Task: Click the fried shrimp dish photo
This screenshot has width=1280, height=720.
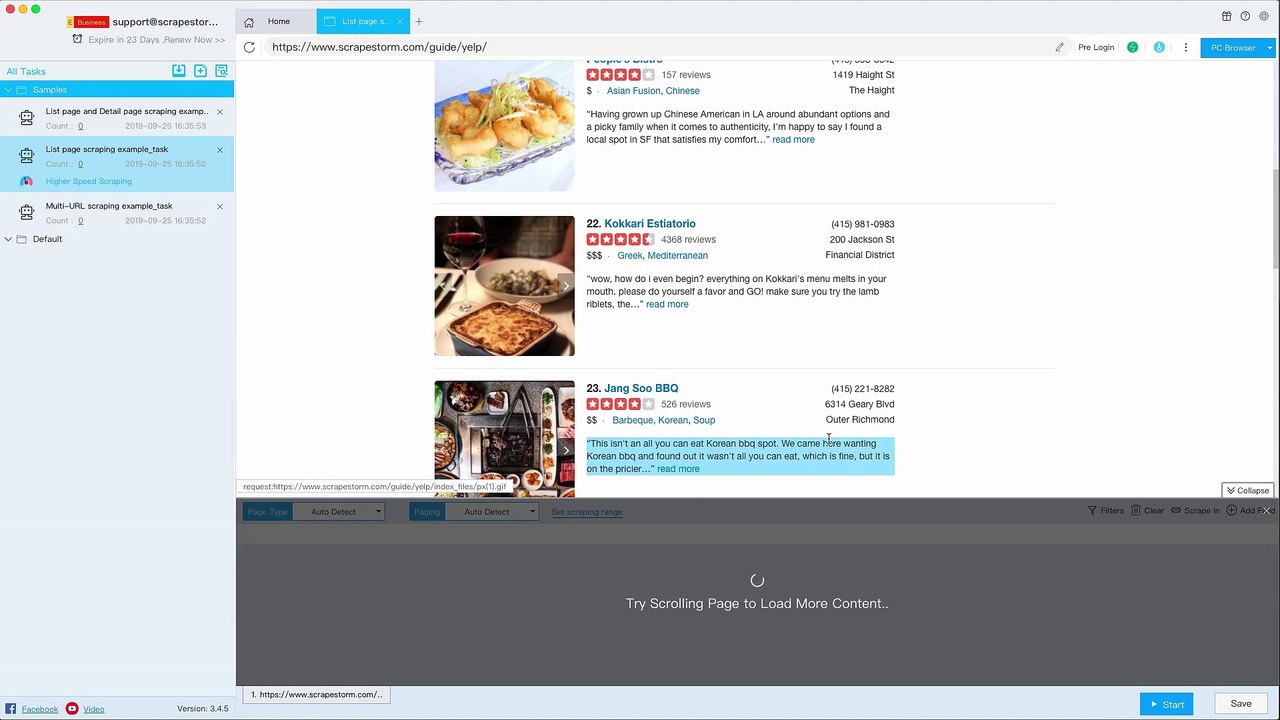Action: pyautogui.click(x=504, y=125)
